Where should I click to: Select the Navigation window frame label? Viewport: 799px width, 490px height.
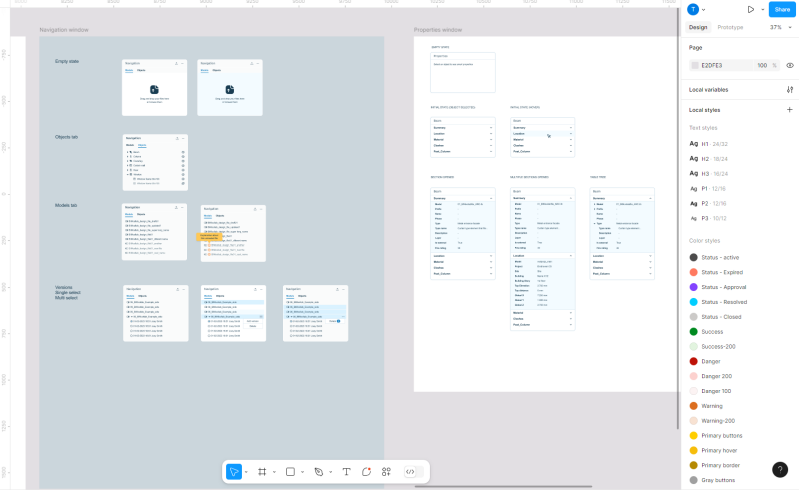tap(64, 30)
